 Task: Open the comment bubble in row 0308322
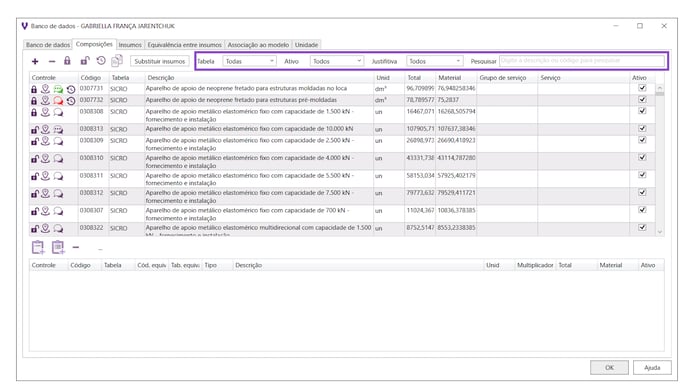tap(58, 228)
